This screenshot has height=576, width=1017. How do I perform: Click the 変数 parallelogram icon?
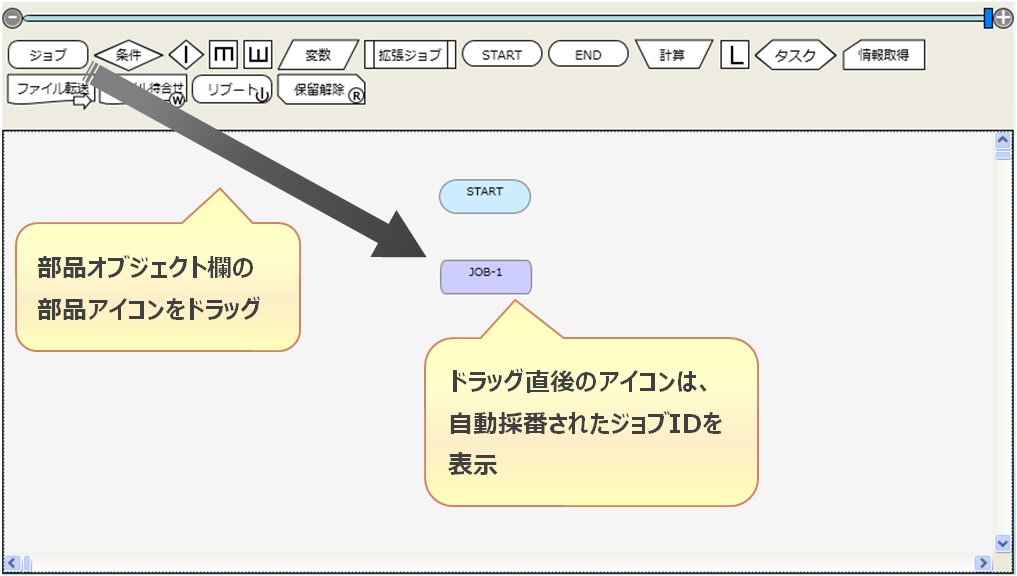[x=318, y=55]
